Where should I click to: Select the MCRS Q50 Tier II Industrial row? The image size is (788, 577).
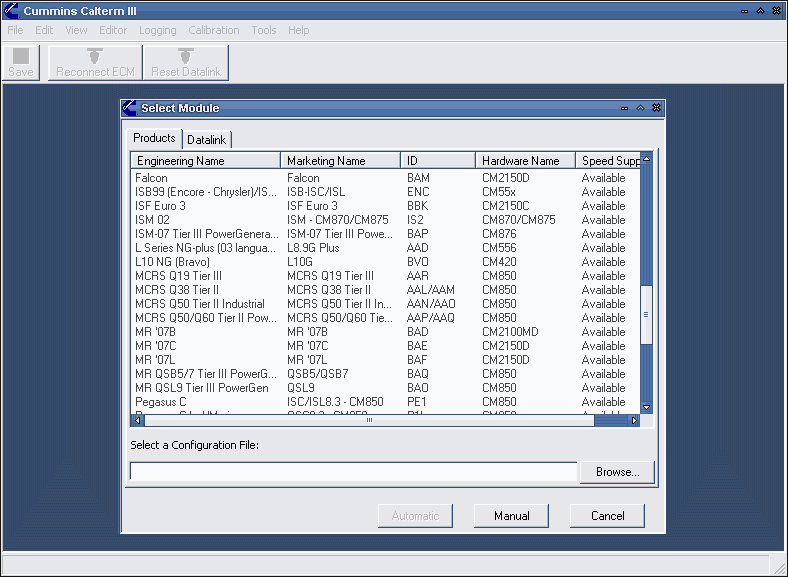[x=385, y=304]
